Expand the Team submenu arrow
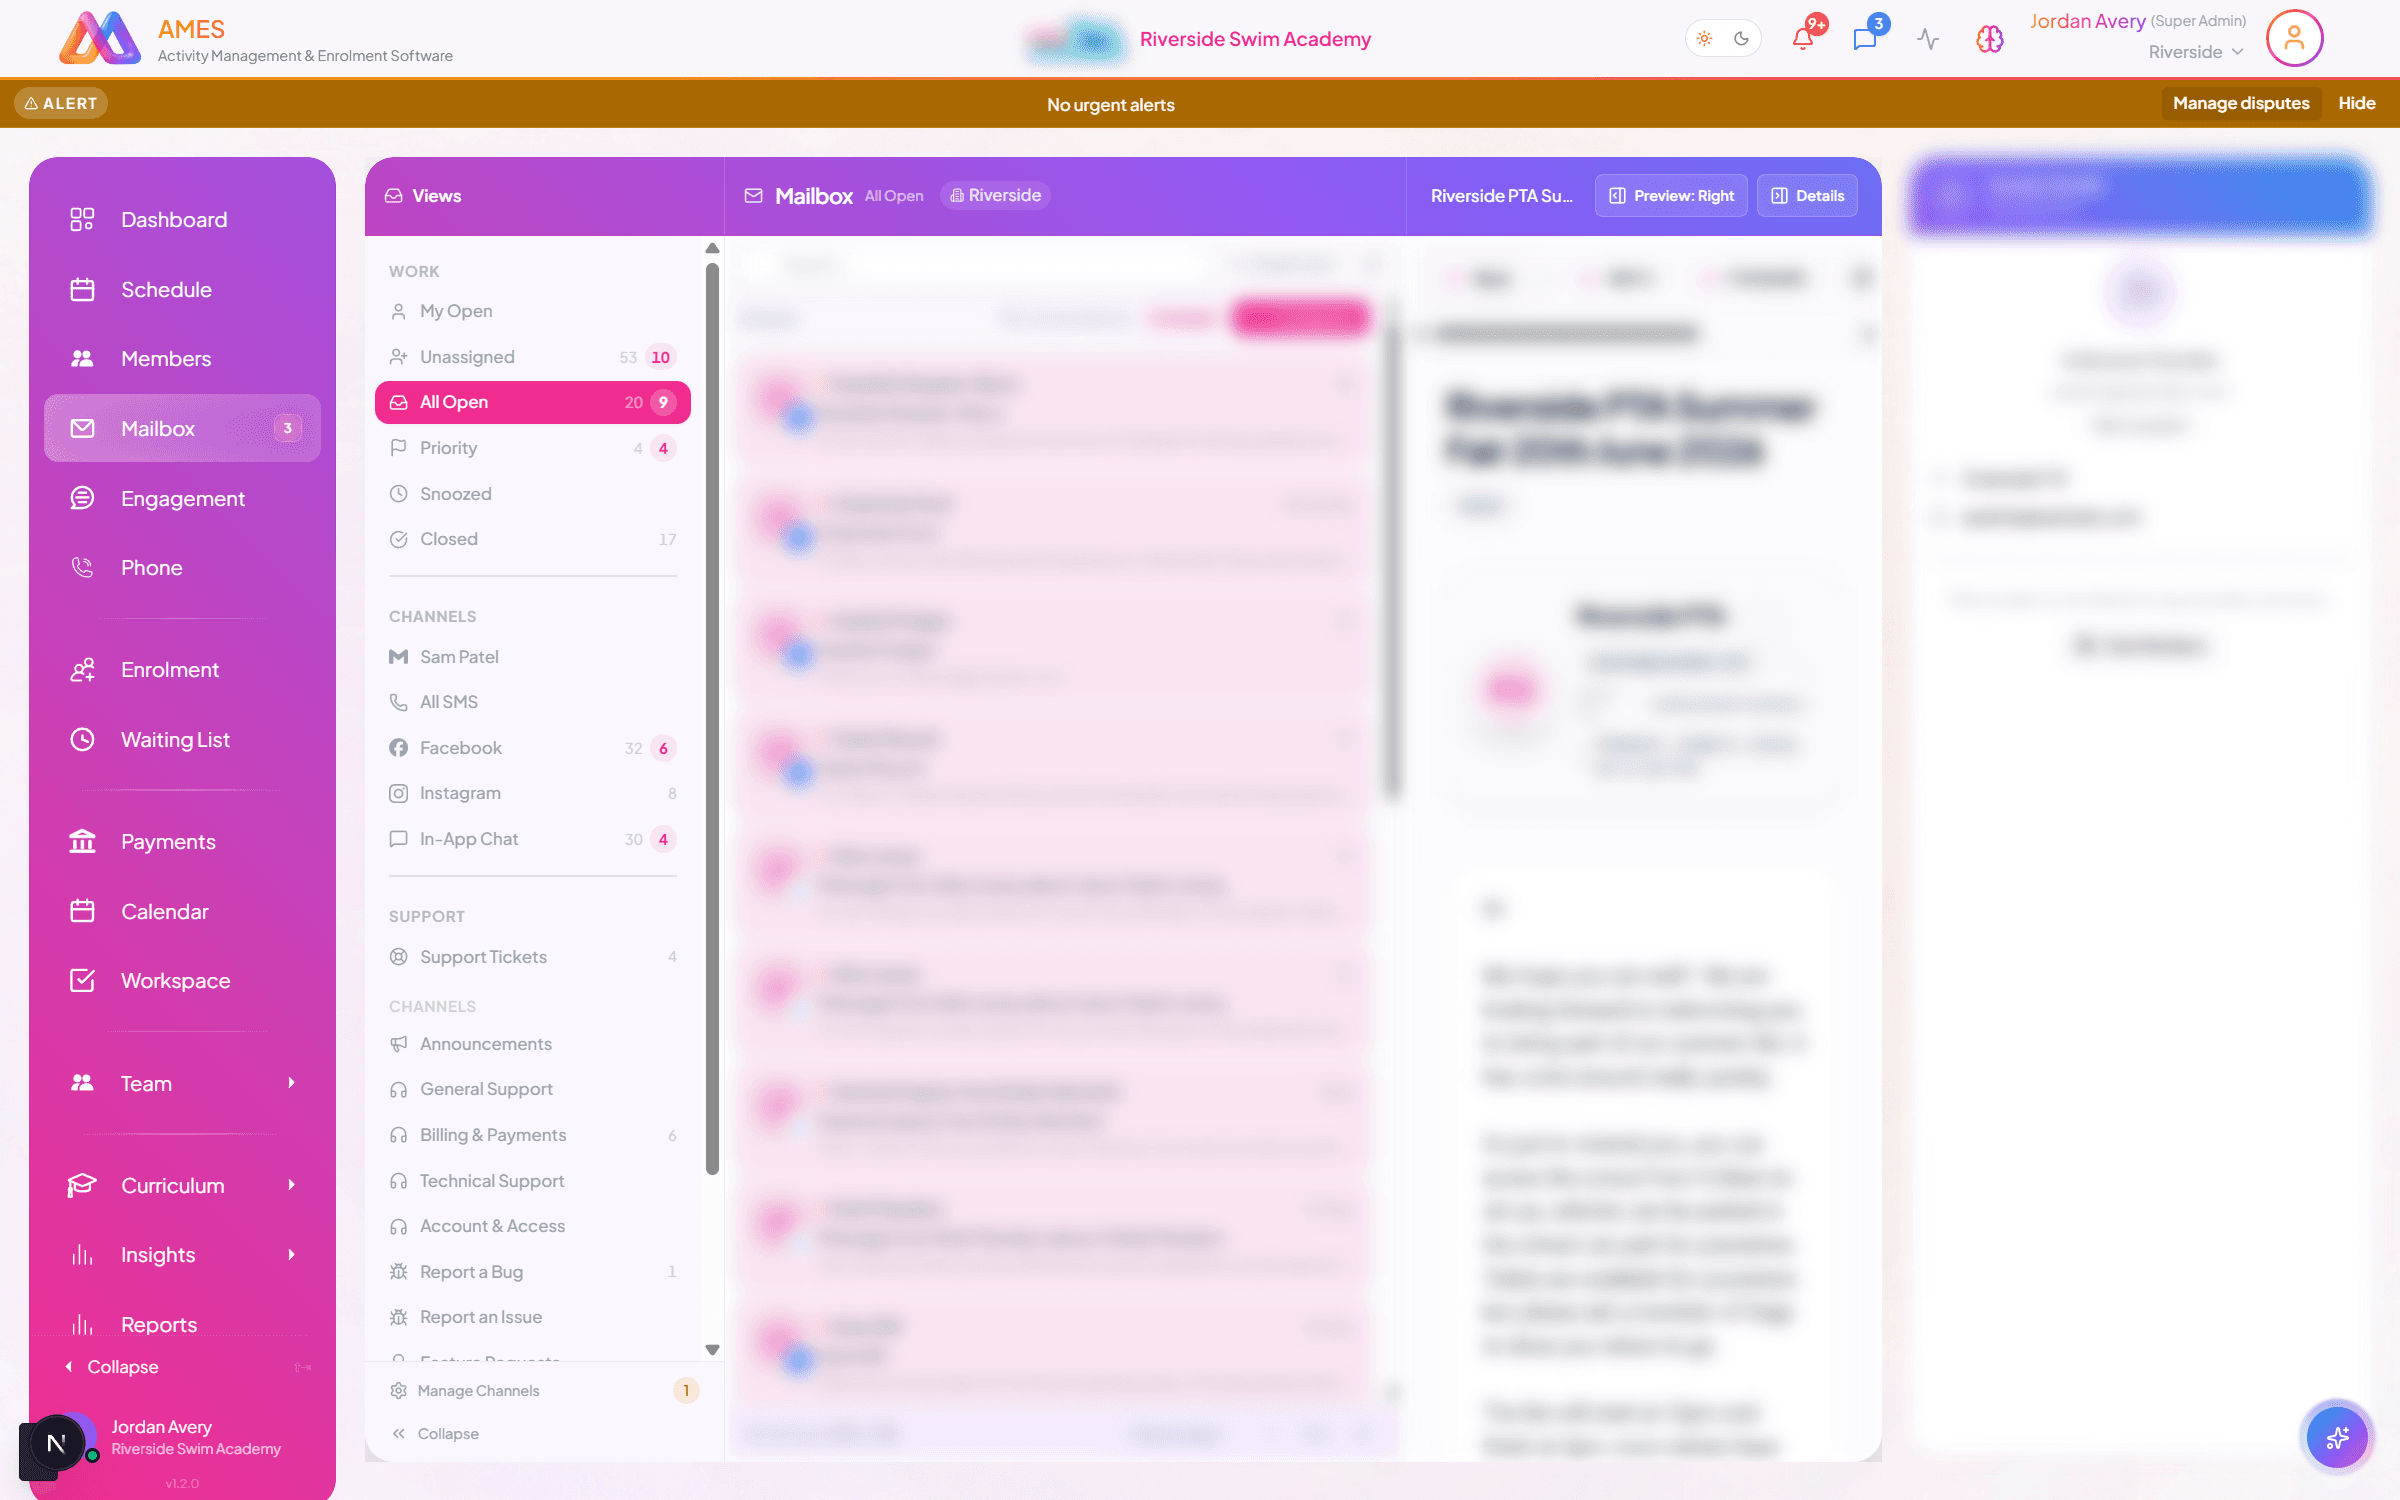The width and height of the screenshot is (2400, 1500). pyautogui.click(x=291, y=1083)
